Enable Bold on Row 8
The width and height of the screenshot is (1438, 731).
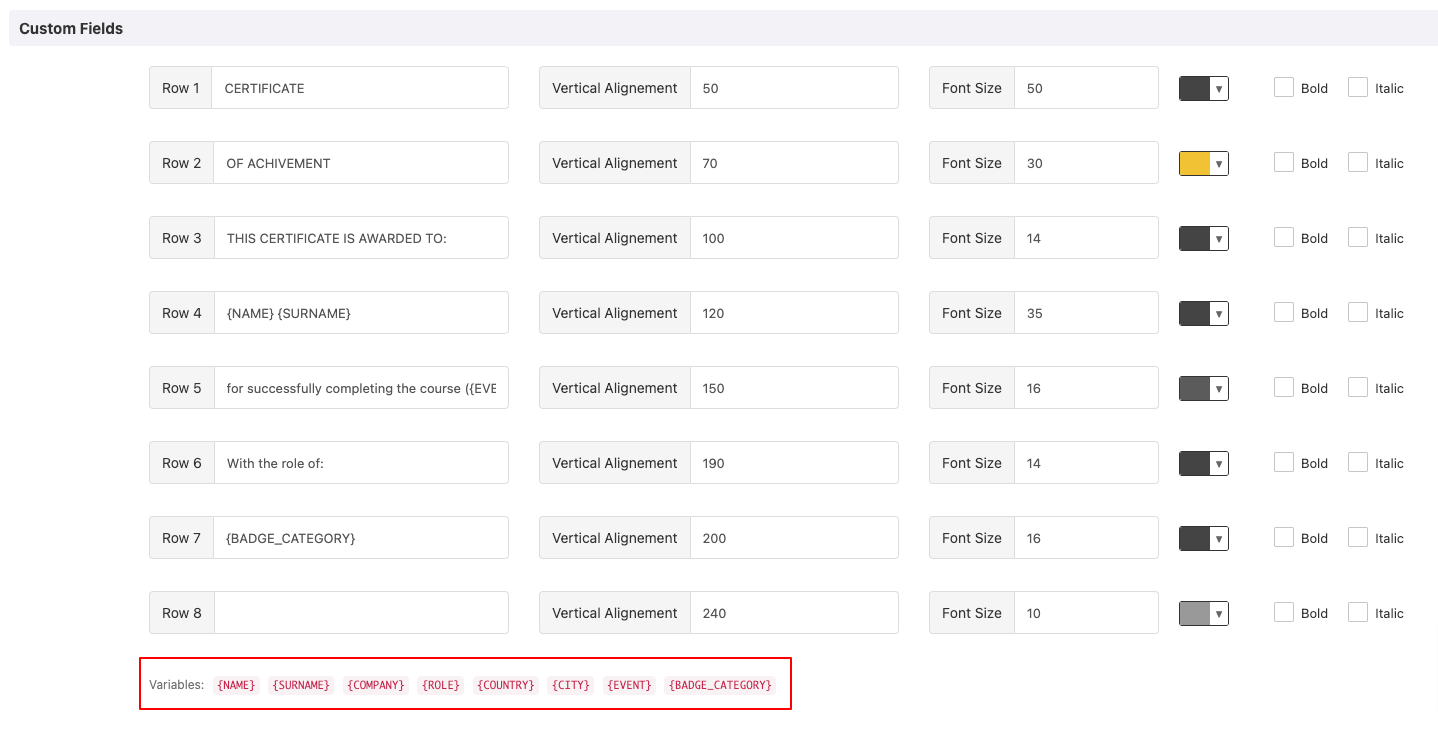[1284, 612]
